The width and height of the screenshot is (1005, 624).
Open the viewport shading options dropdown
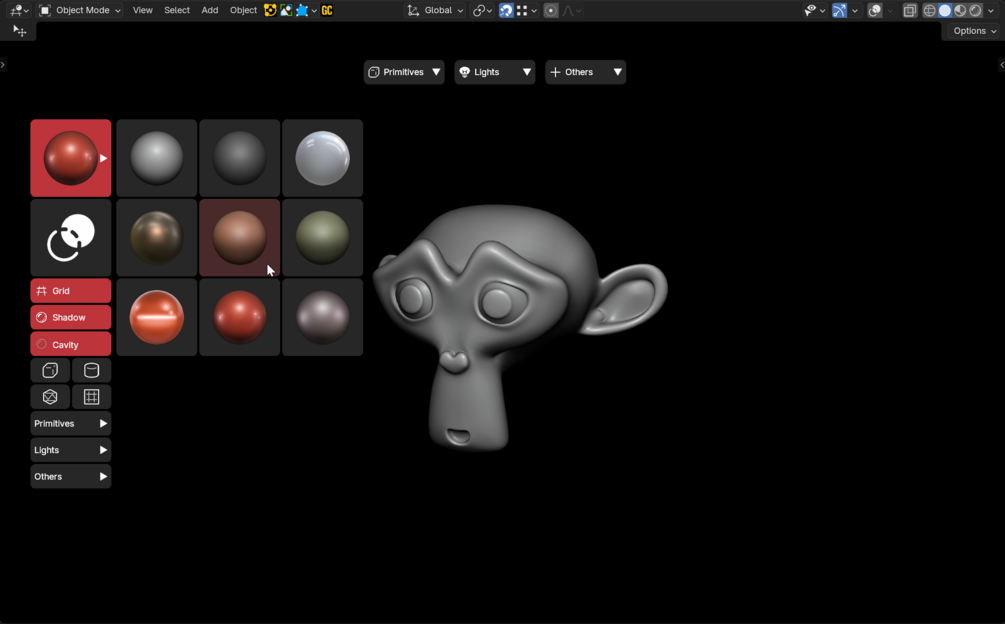click(x=990, y=11)
